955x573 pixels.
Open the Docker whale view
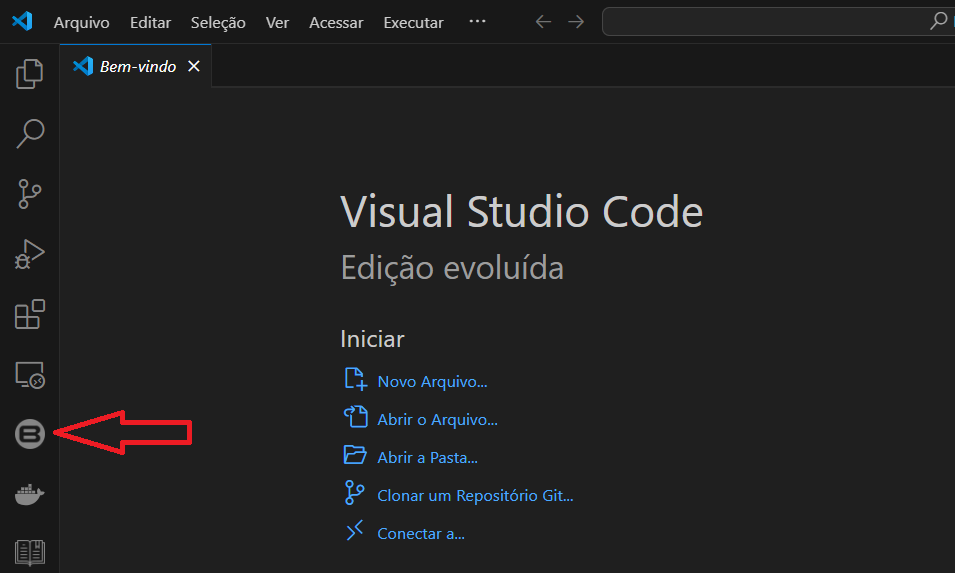30,494
